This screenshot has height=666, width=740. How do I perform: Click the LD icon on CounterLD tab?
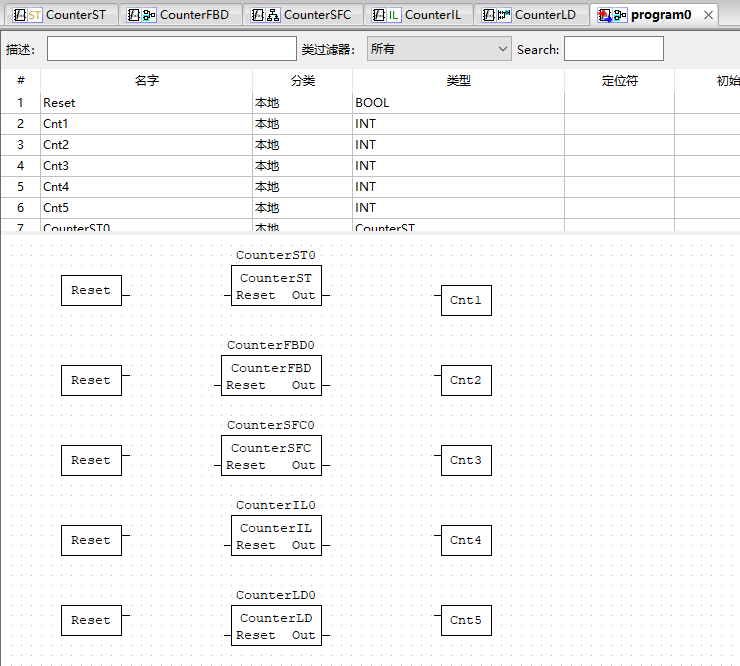click(496, 15)
